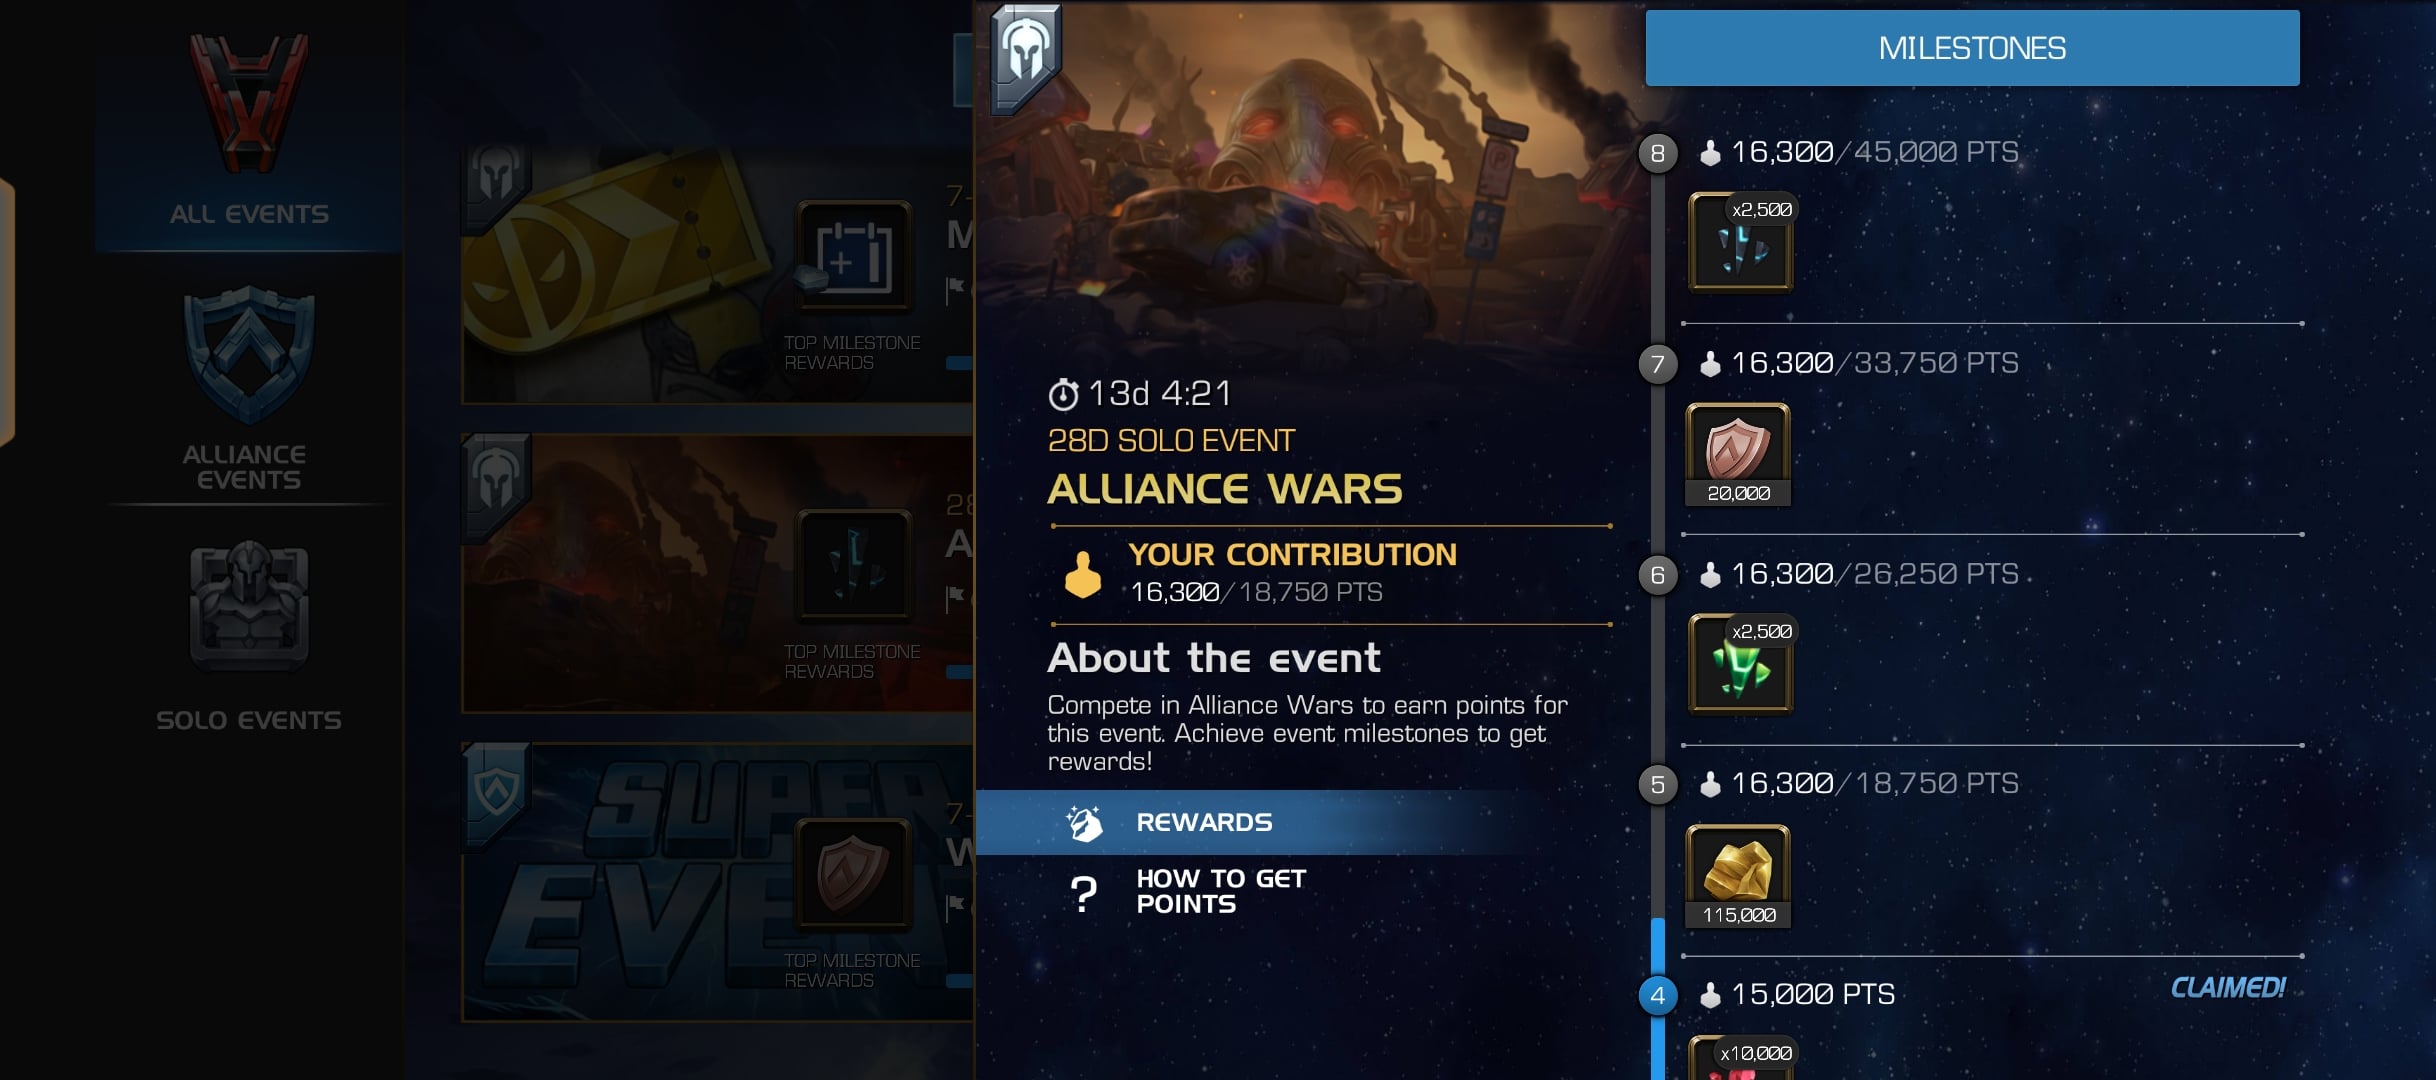The height and width of the screenshot is (1080, 2436).
Task: Click the Claimed label on milestone 4
Action: tap(2228, 988)
